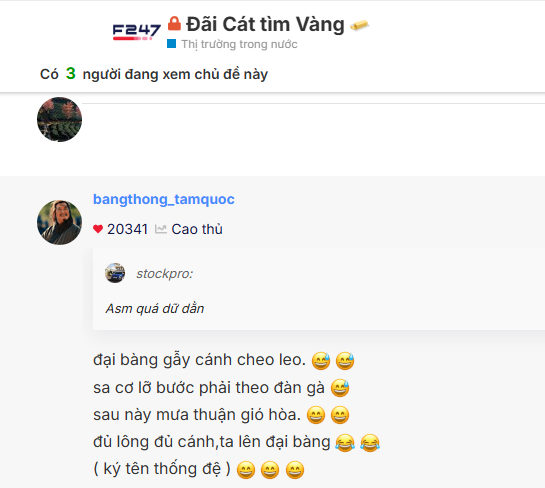Click the red heart icon next to 20341
The width and height of the screenshot is (545, 488).
[x=98, y=229]
